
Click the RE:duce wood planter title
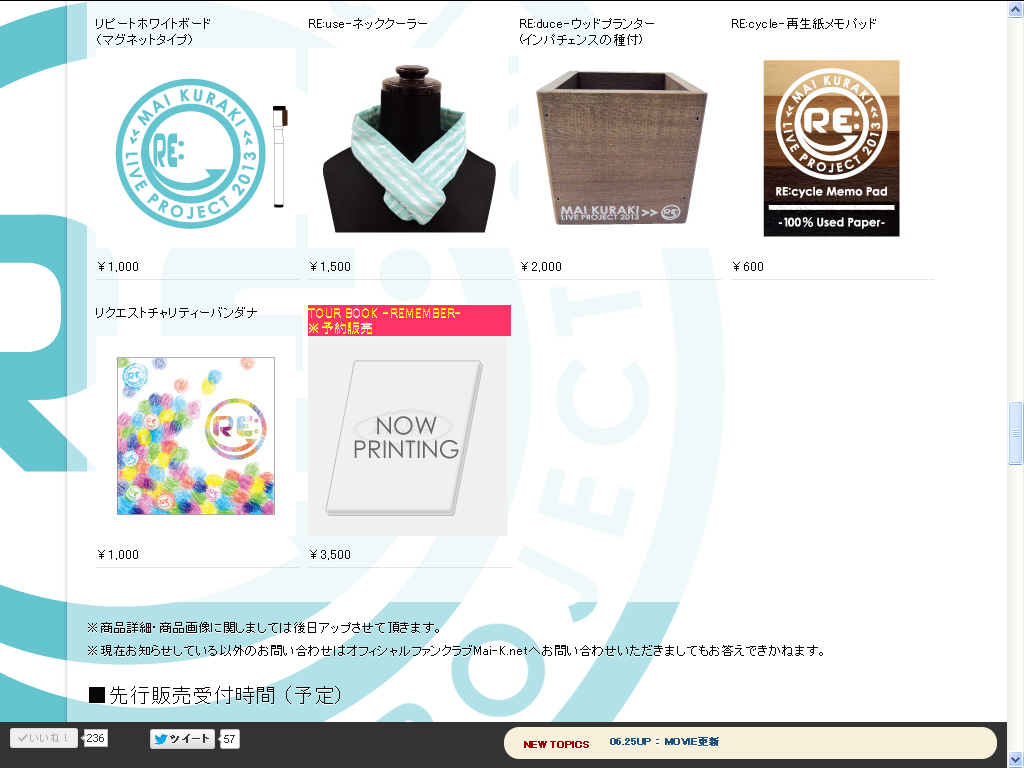click(586, 31)
